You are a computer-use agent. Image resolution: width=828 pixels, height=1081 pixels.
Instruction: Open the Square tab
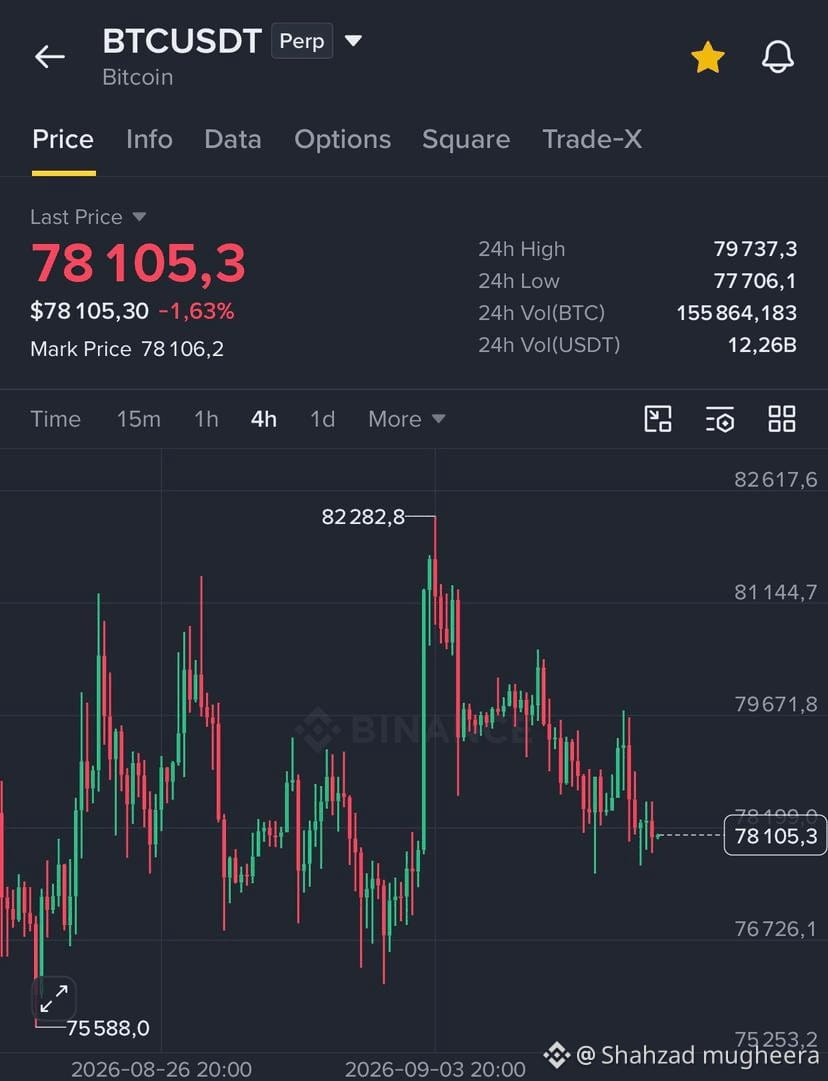point(466,139)
